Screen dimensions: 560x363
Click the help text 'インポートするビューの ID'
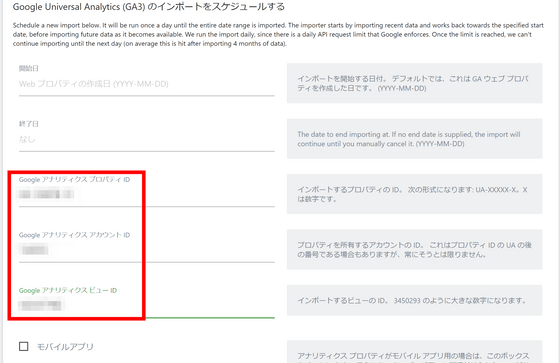(412, 301)
